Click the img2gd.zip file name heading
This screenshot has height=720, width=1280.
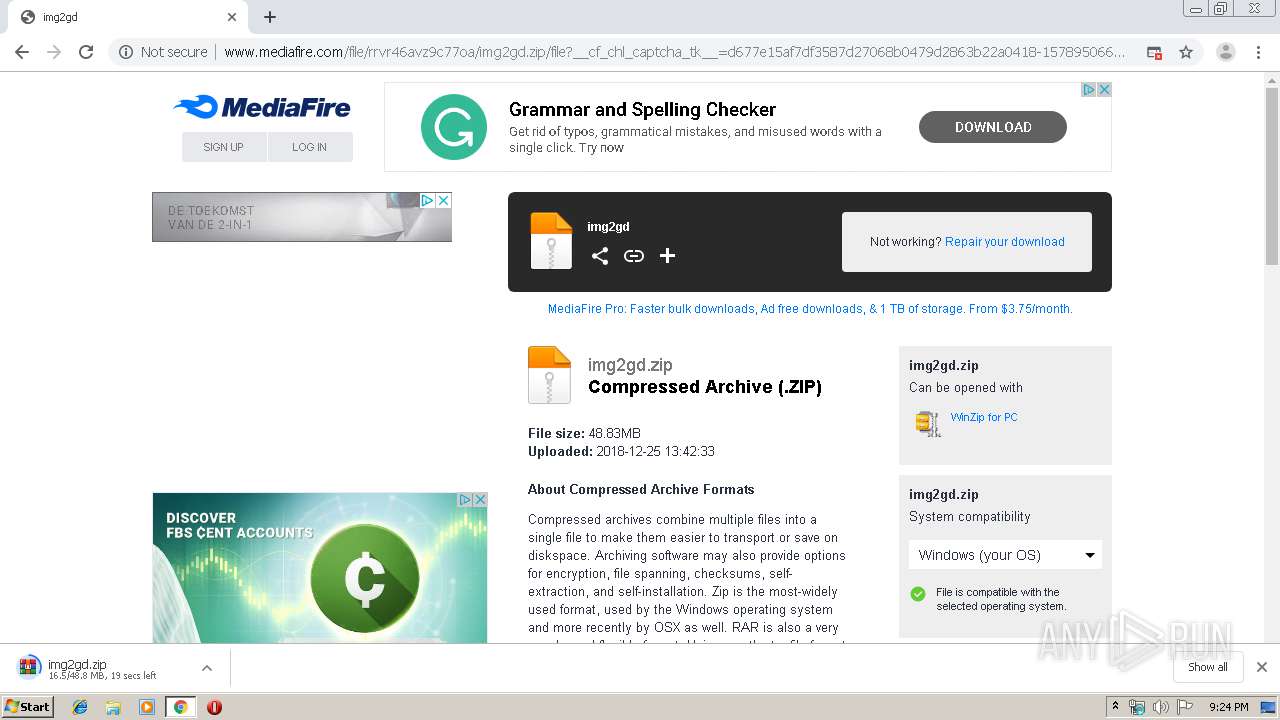(x=630, y=365)
